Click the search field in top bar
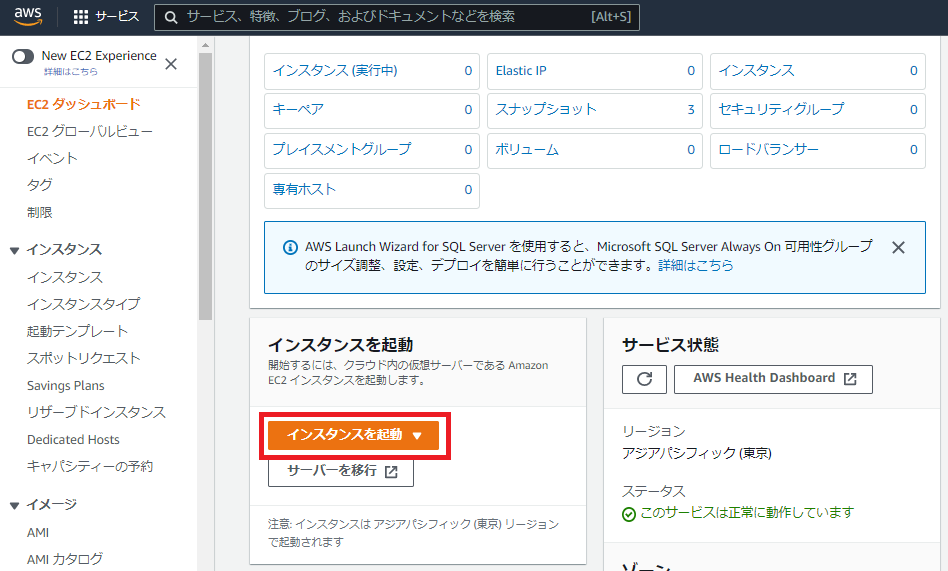Viewport: 948px width, 571px height. [x=400, y=17]
